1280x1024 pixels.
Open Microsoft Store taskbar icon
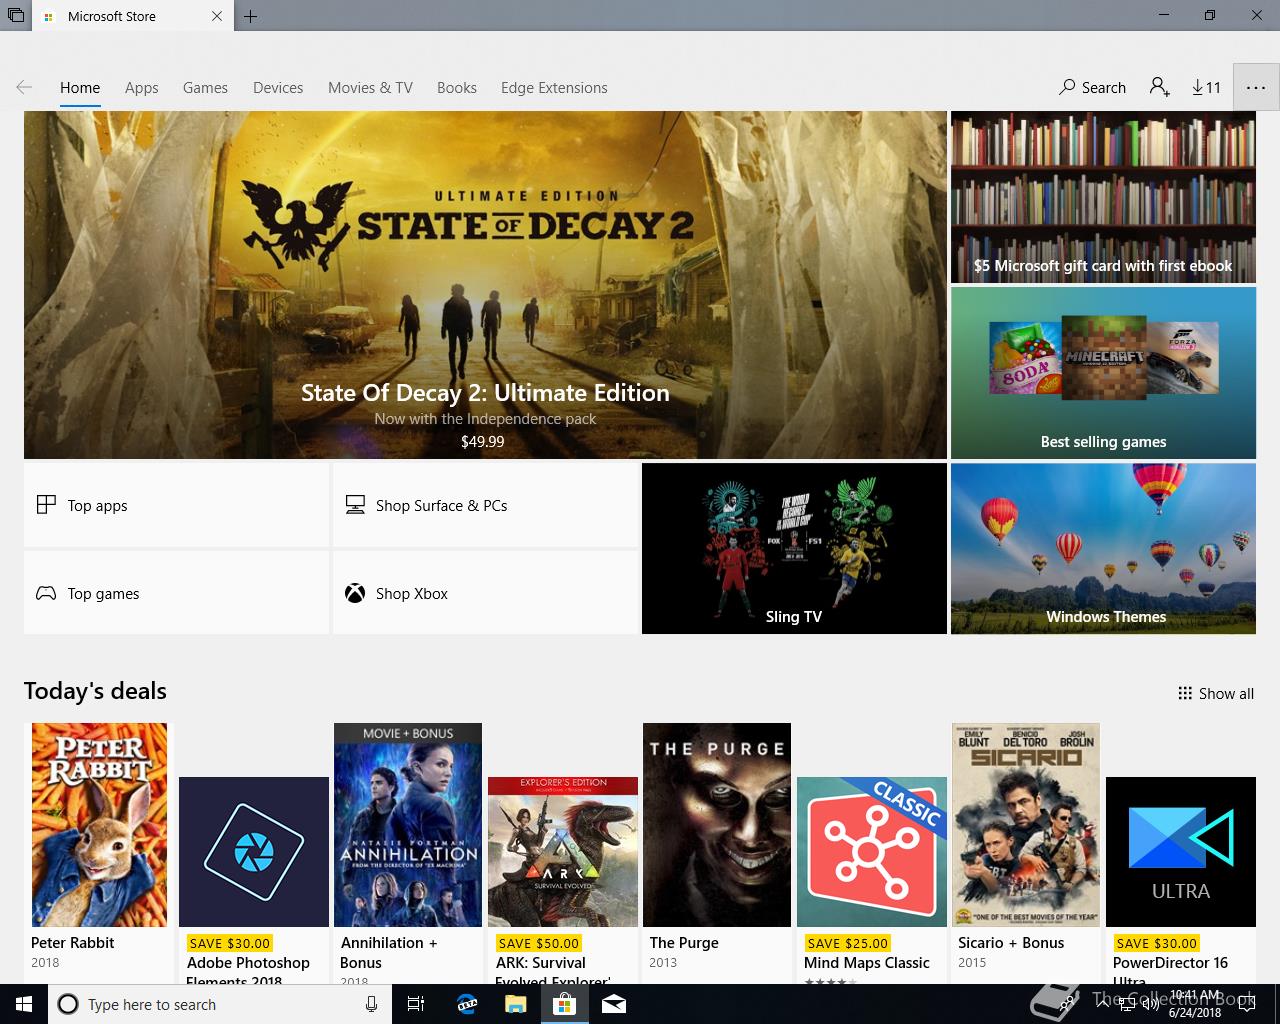coord(565,1004)
